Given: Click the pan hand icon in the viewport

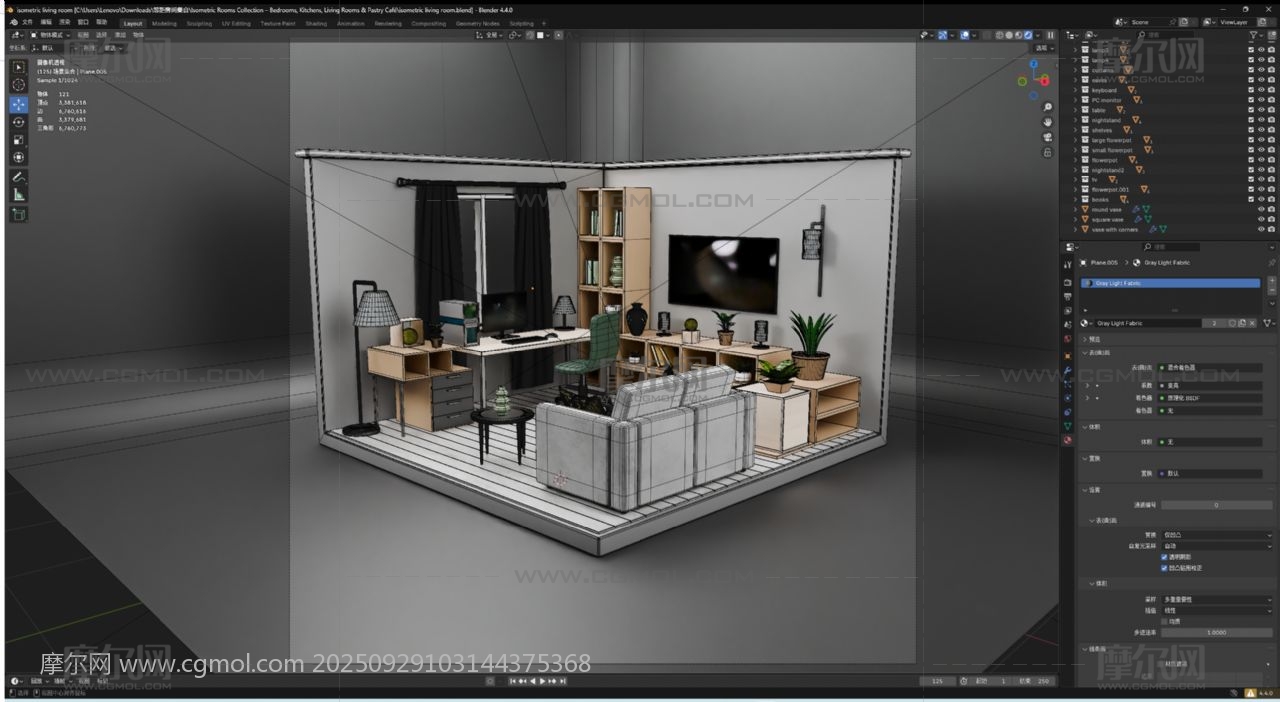Looking at the screenshot, I should point(1047,122).
